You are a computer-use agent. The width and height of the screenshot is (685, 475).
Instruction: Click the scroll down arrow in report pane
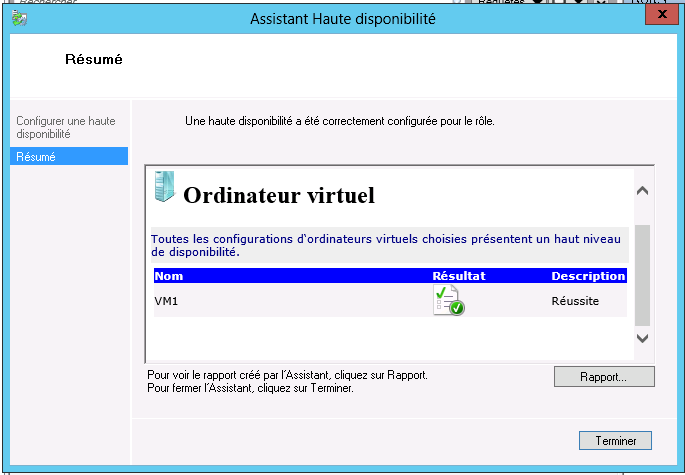pyautogui.click(x=642, y=338)
